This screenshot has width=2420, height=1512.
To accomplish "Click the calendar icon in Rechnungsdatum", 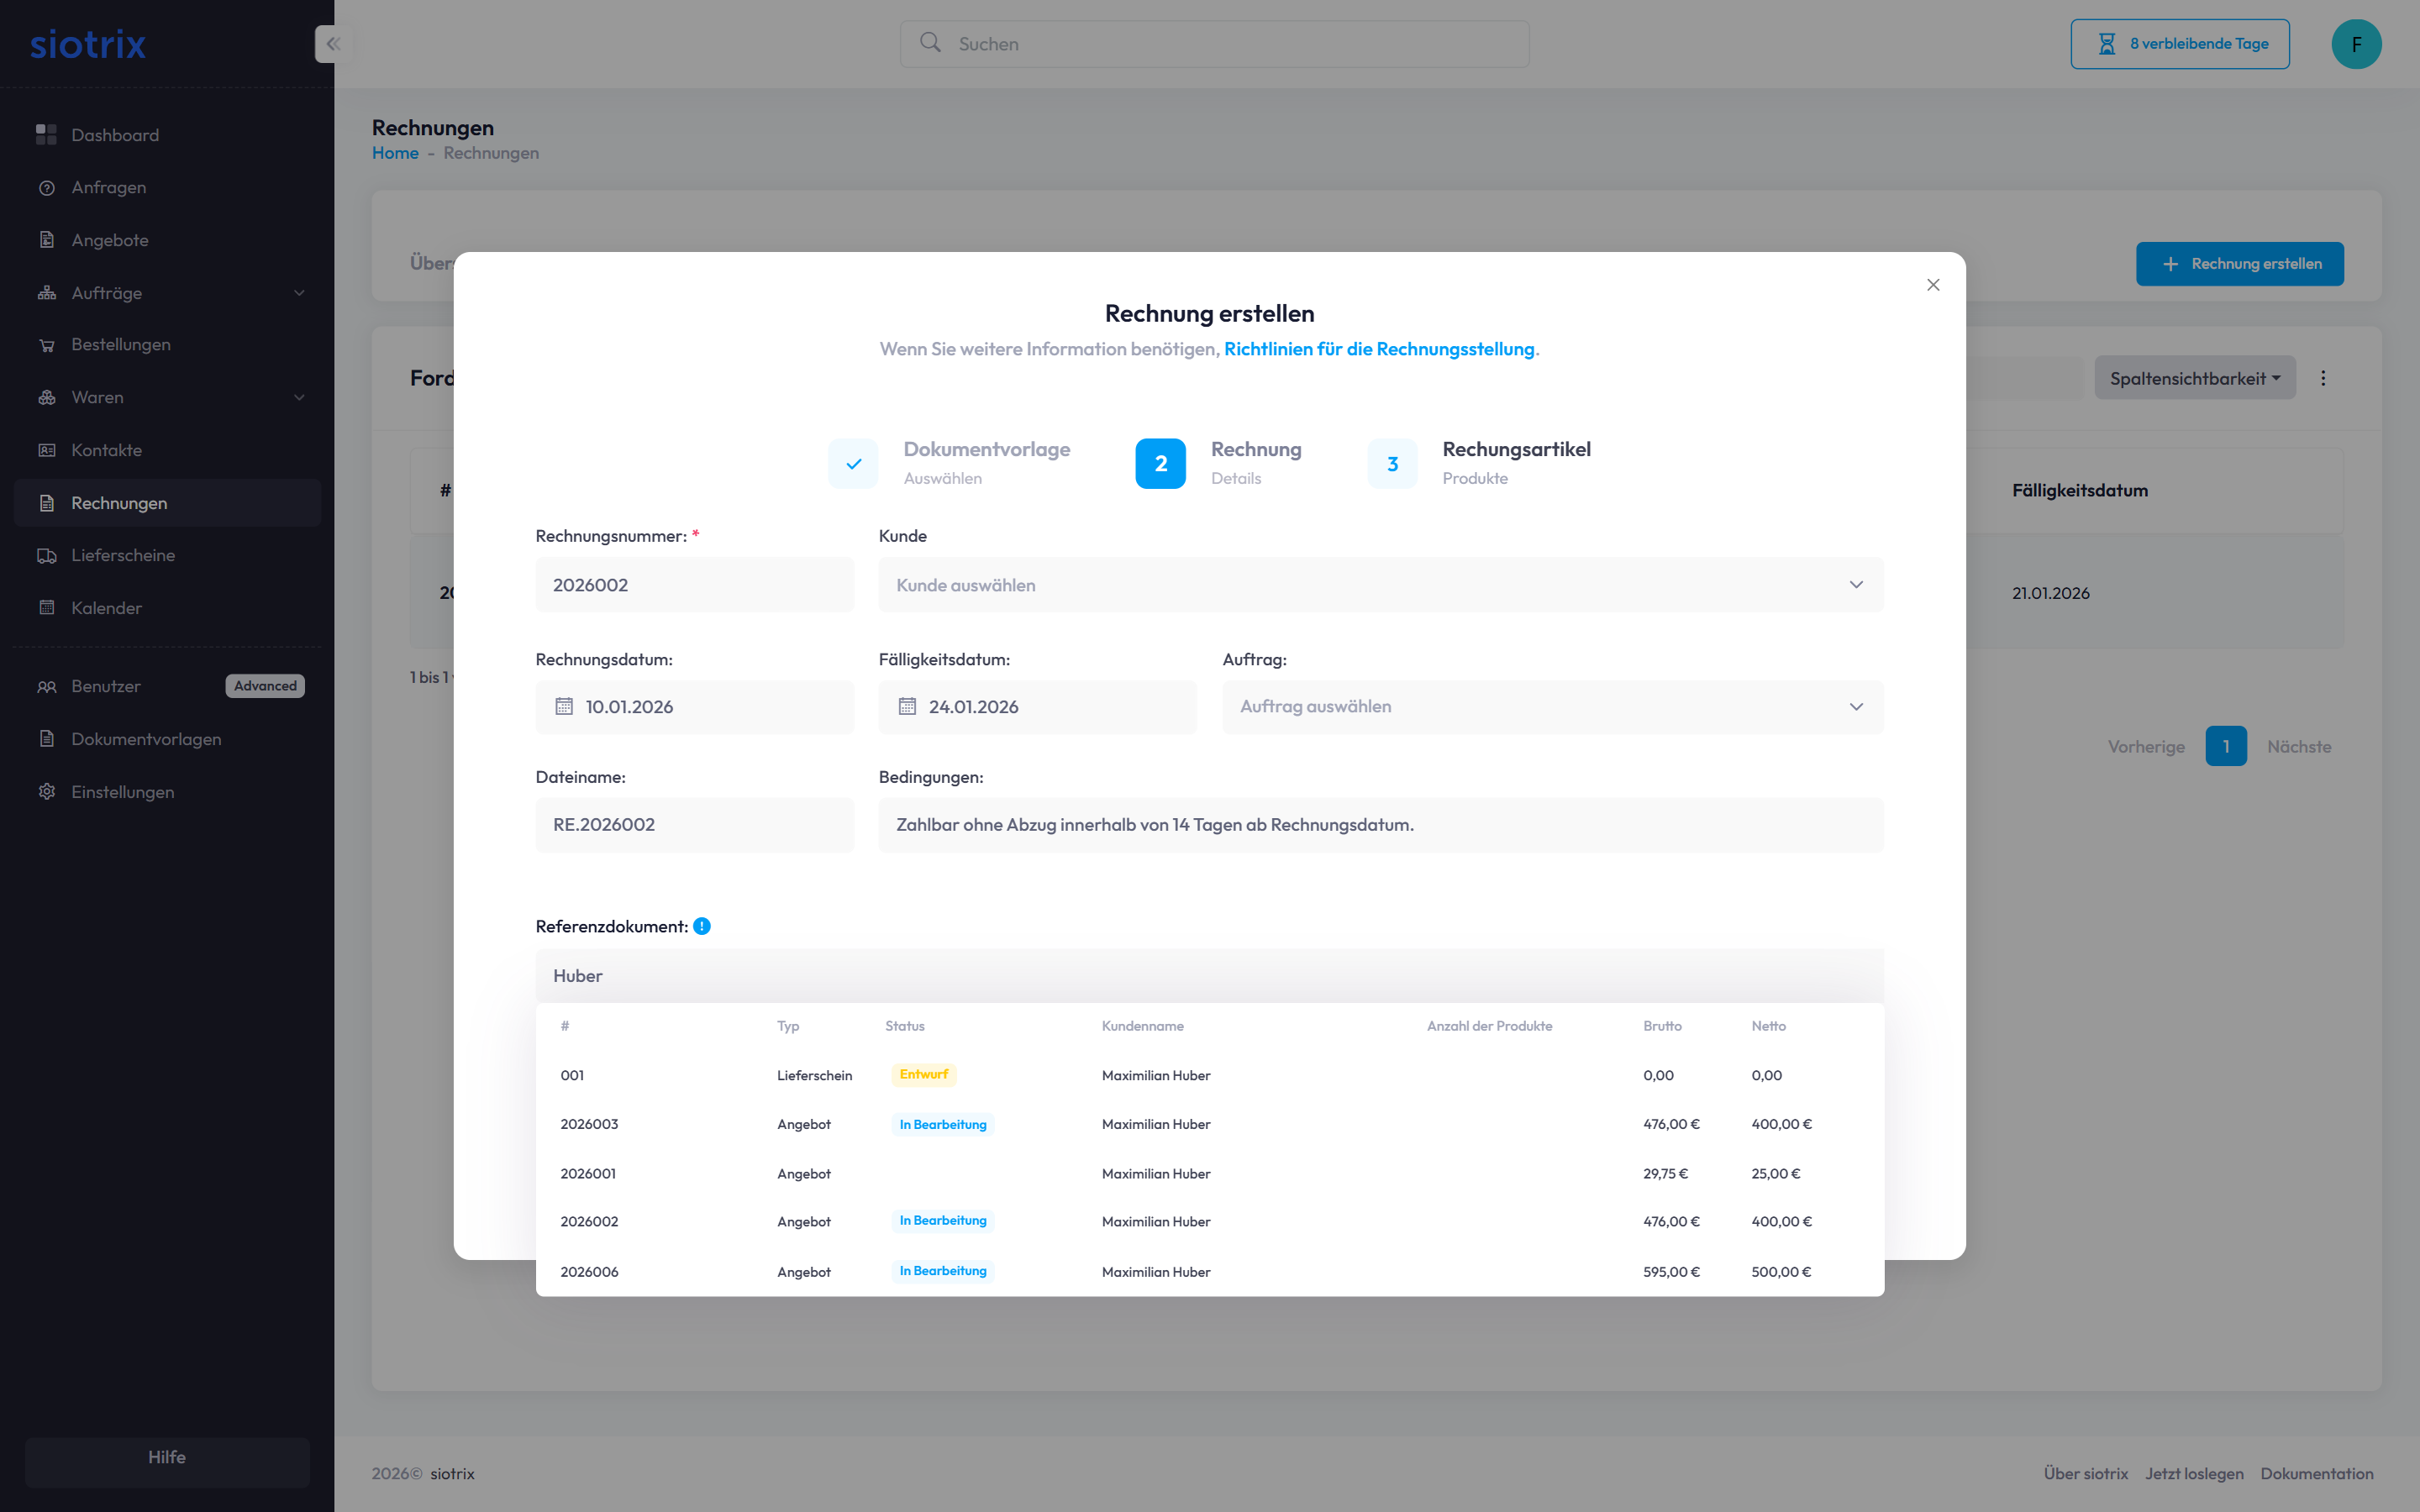I will [x=564, y=707].
